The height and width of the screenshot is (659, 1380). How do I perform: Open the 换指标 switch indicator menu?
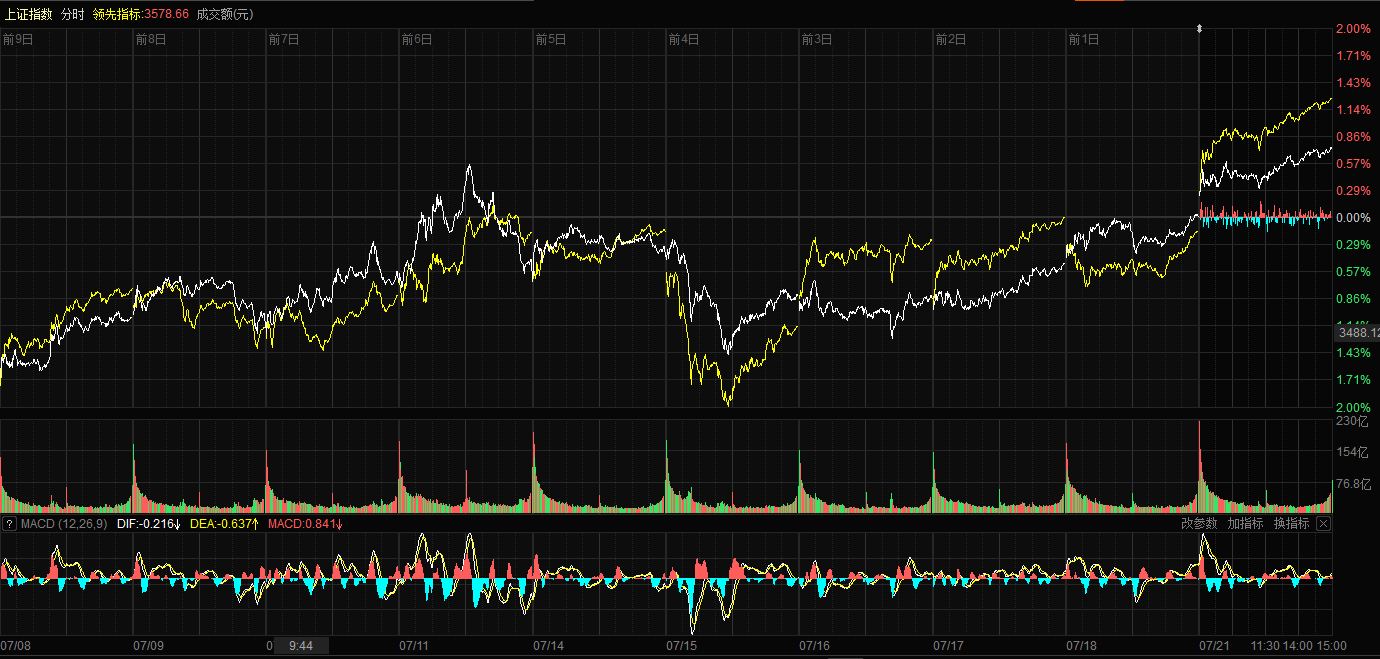click(1291, 524)
